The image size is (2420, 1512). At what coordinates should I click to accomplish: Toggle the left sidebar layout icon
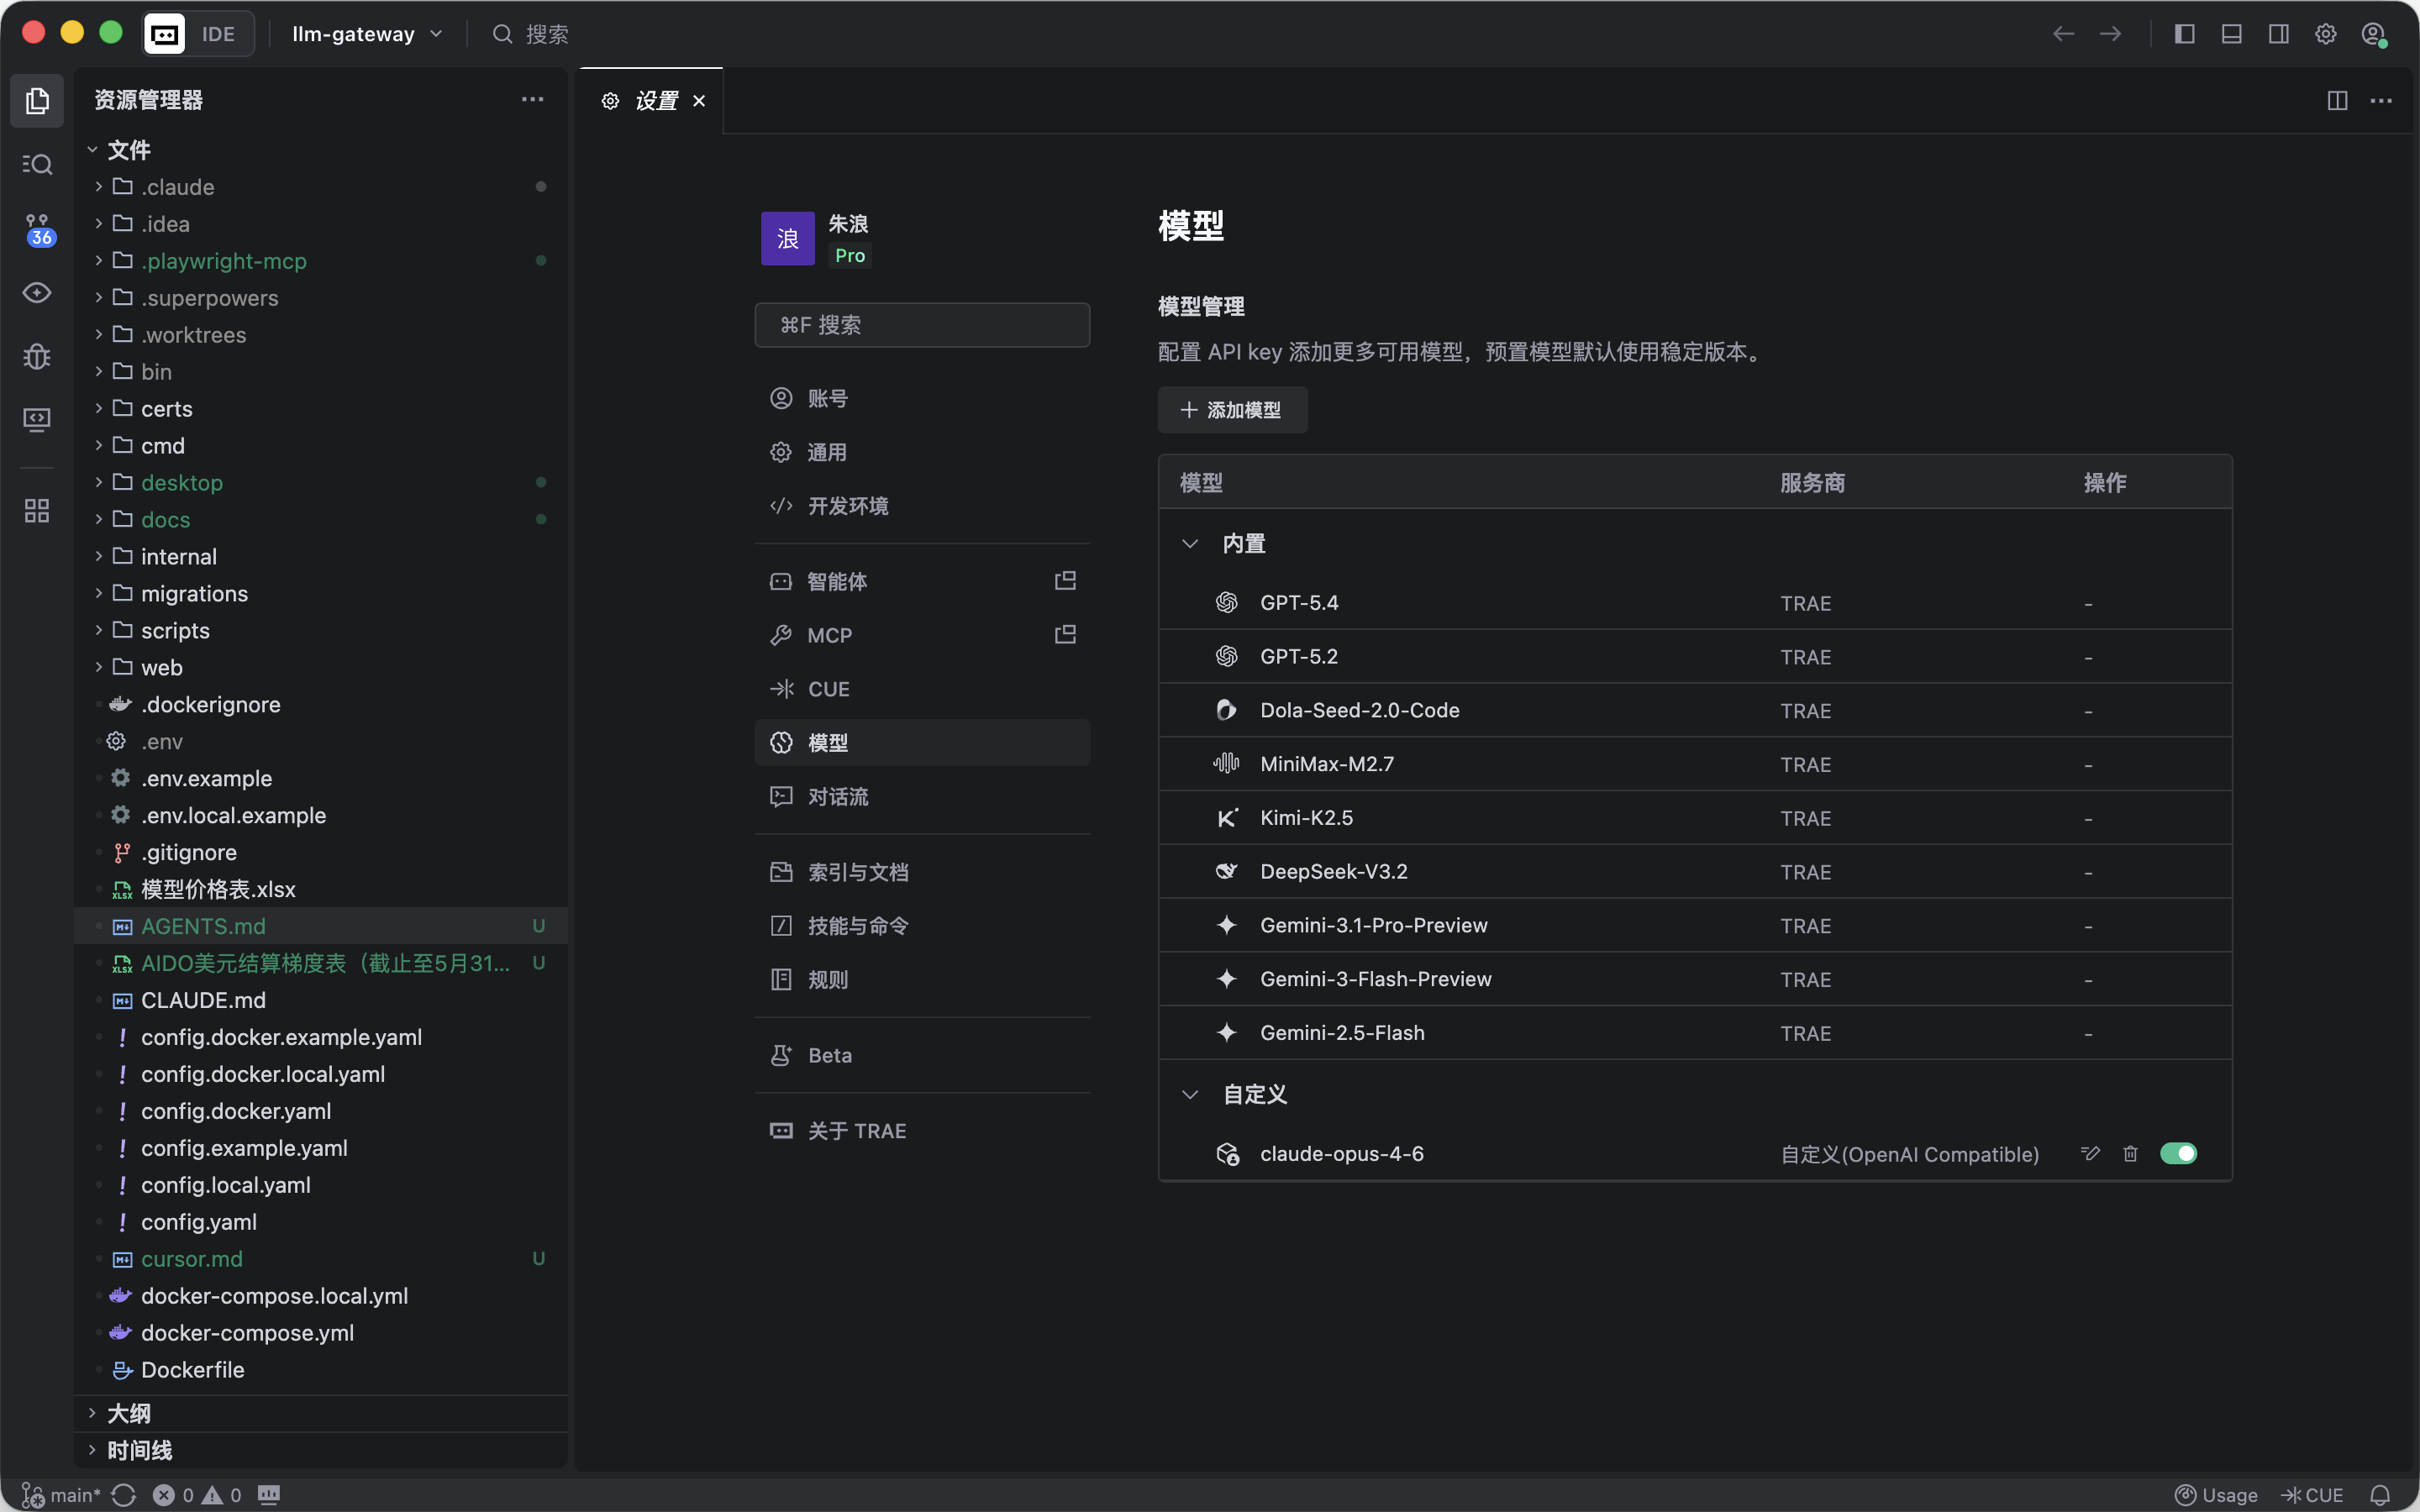pyautogui.click(x=2184, y=34)
